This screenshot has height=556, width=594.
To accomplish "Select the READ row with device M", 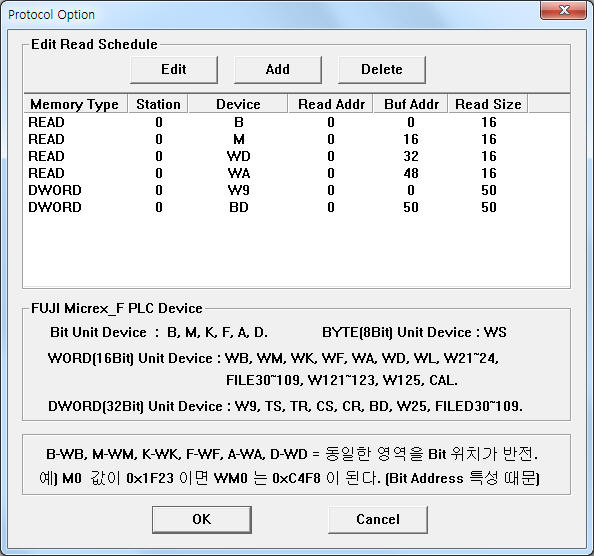I will click(297, 139).
